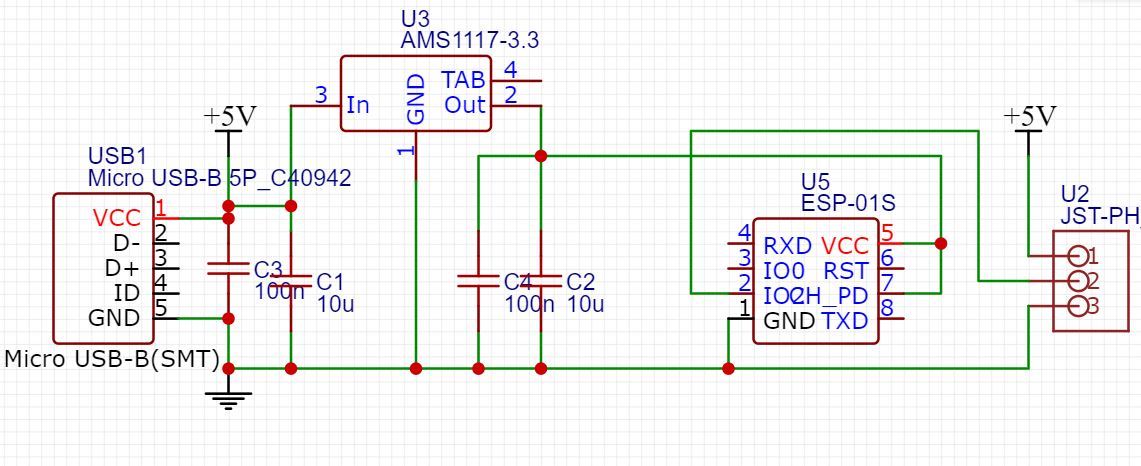Click pin number 6 beside RST
Screen dimensions: 1141x466
[x=886, y=258]
